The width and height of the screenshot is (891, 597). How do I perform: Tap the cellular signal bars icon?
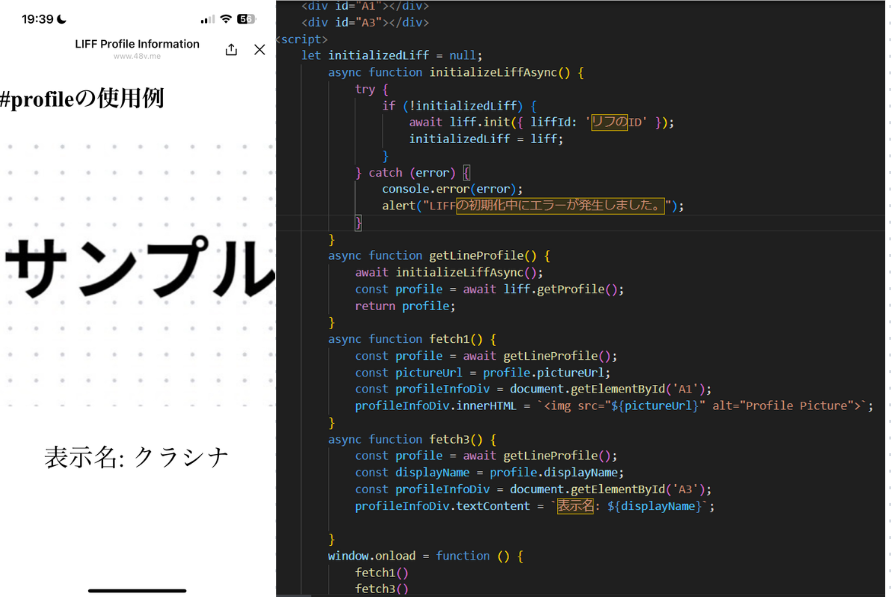[207, 20]
